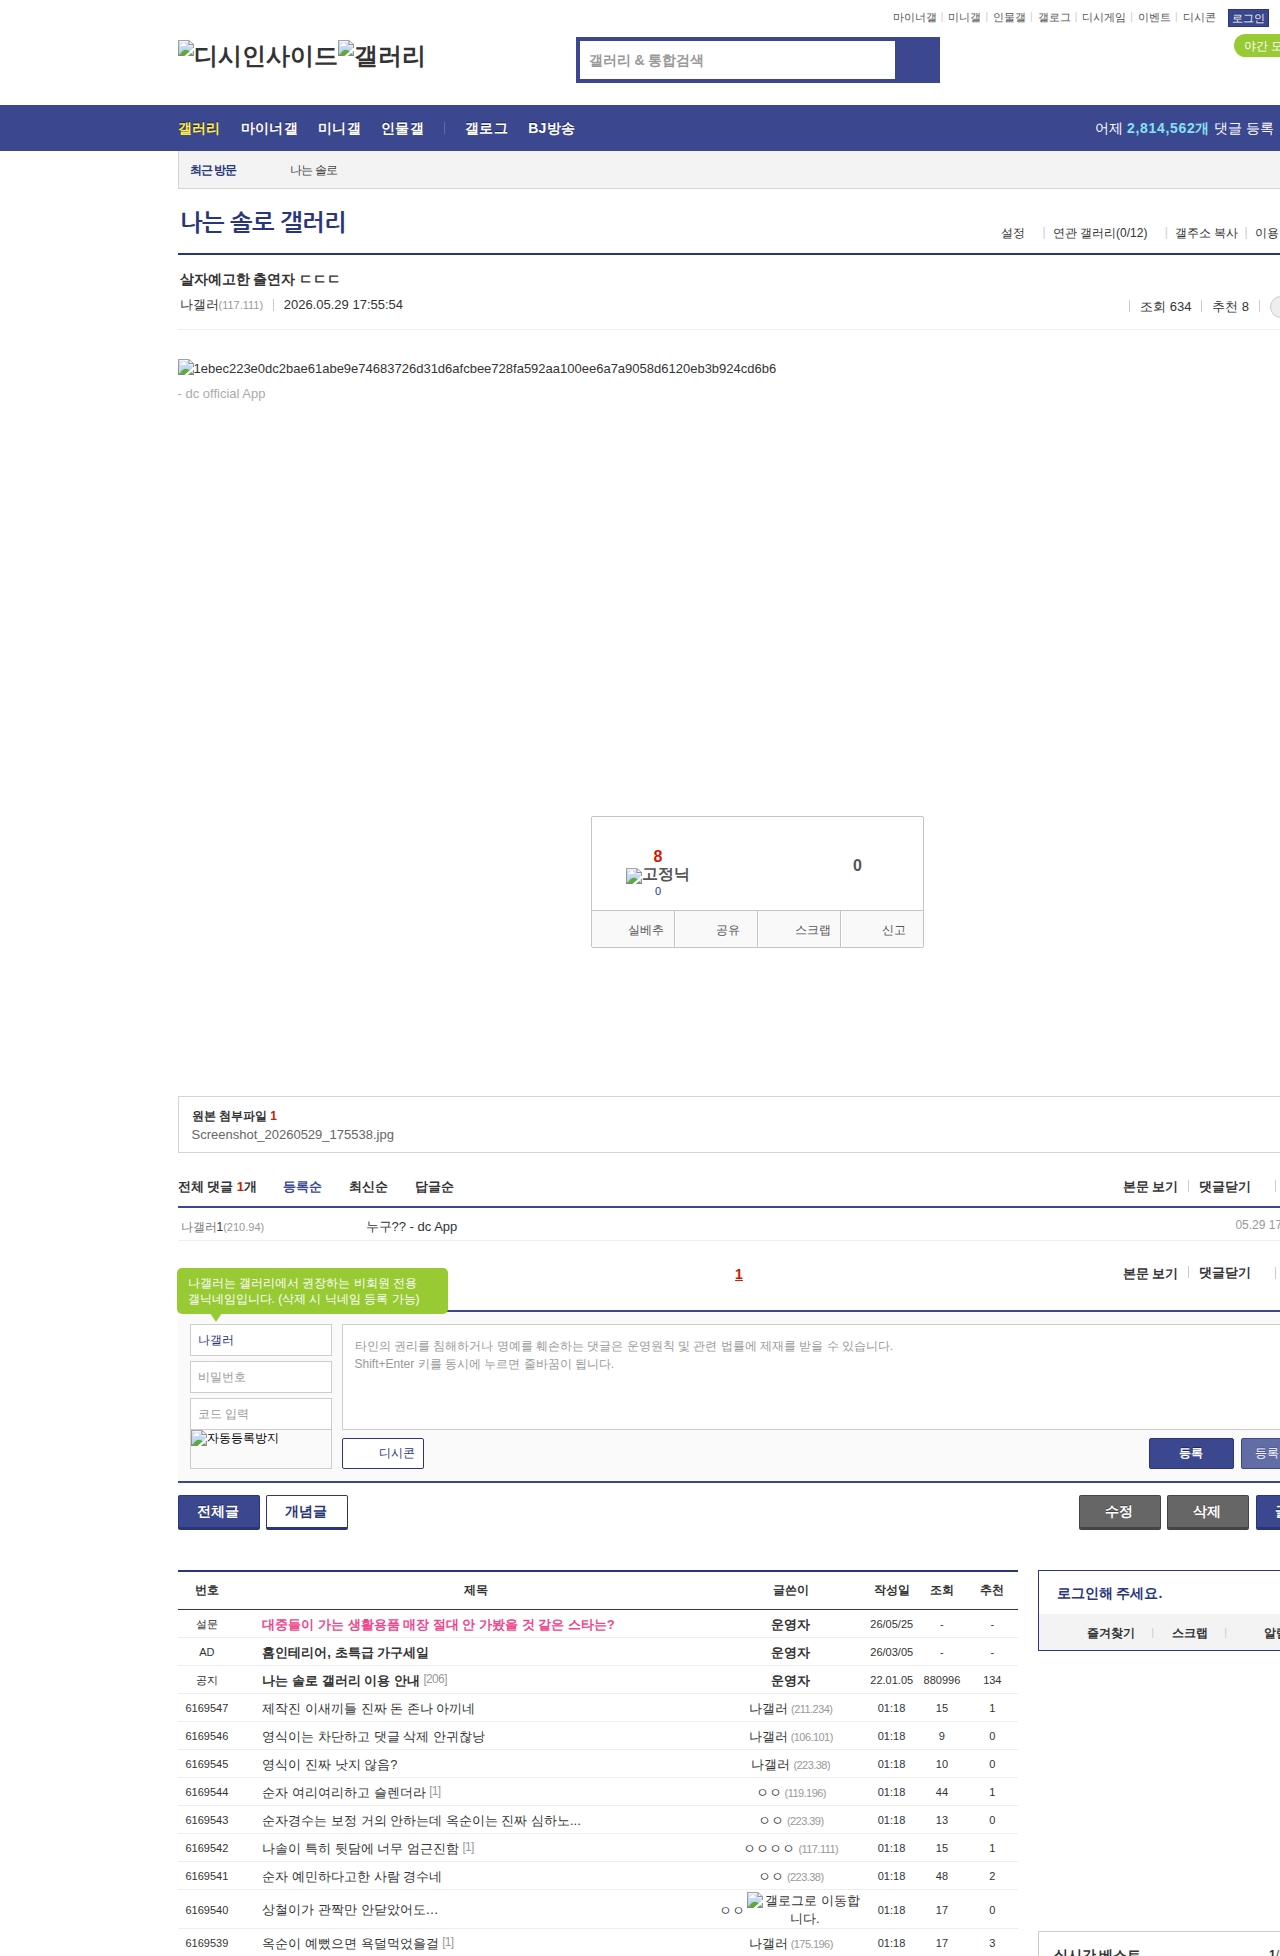The image size is (1280, 1956).
Task: Focus the 갤러리 & 통합검색 search field
Action: coord(738,60)
